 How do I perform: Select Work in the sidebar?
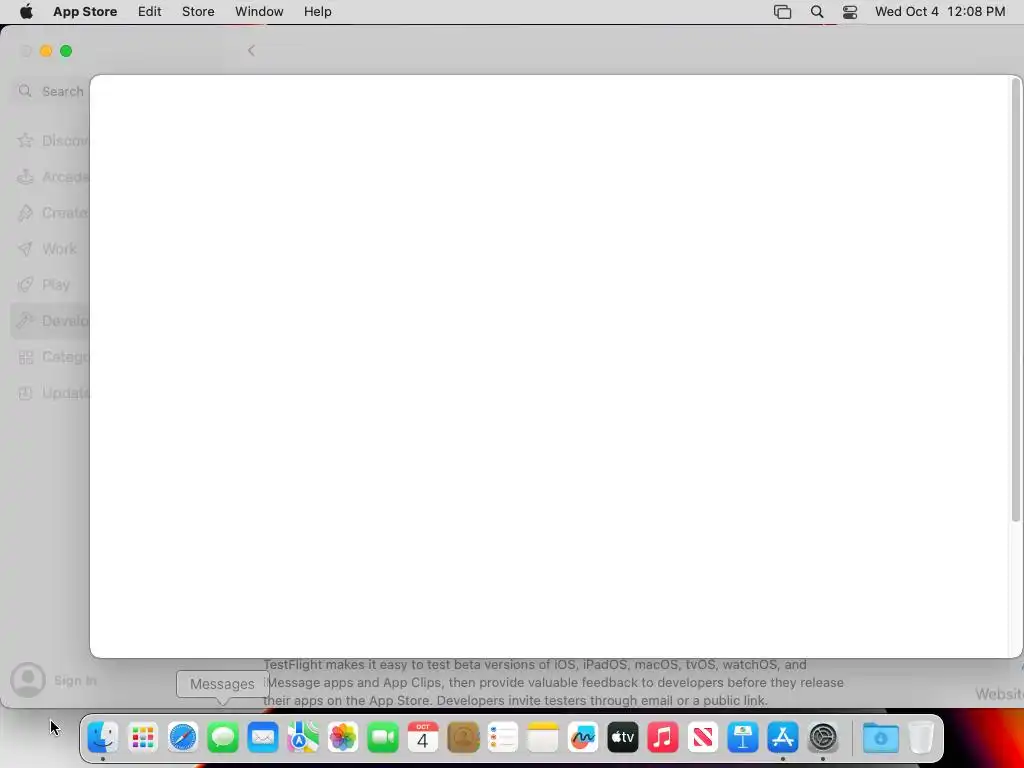pos(51,249)
